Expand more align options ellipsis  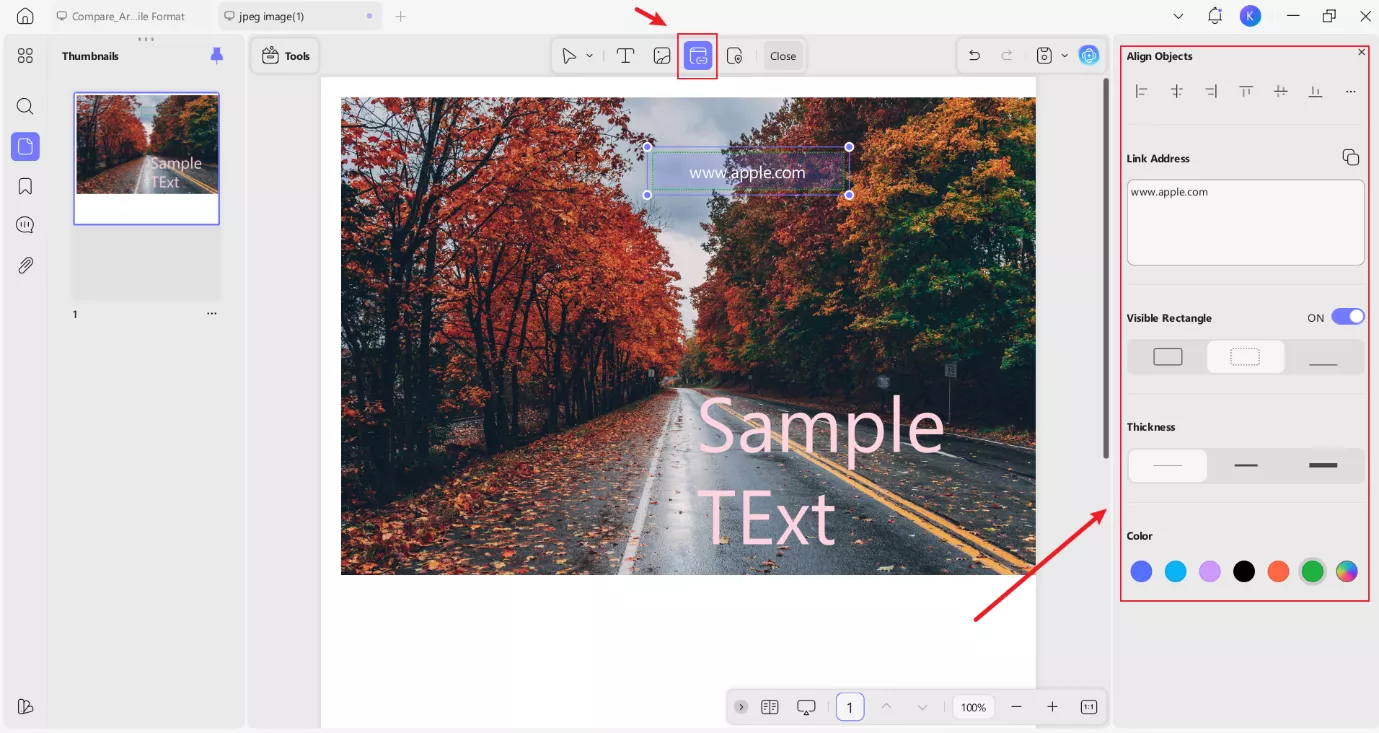(1350, 91)
